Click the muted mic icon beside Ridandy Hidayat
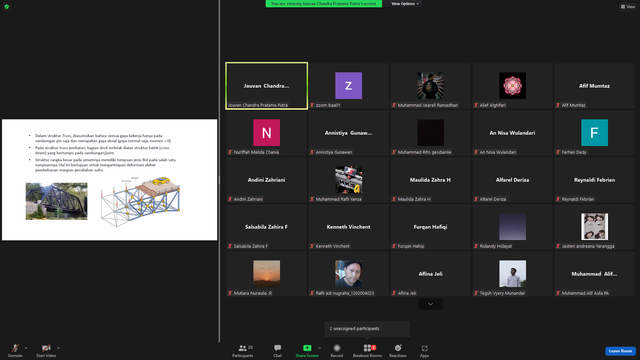 (476, 246)
